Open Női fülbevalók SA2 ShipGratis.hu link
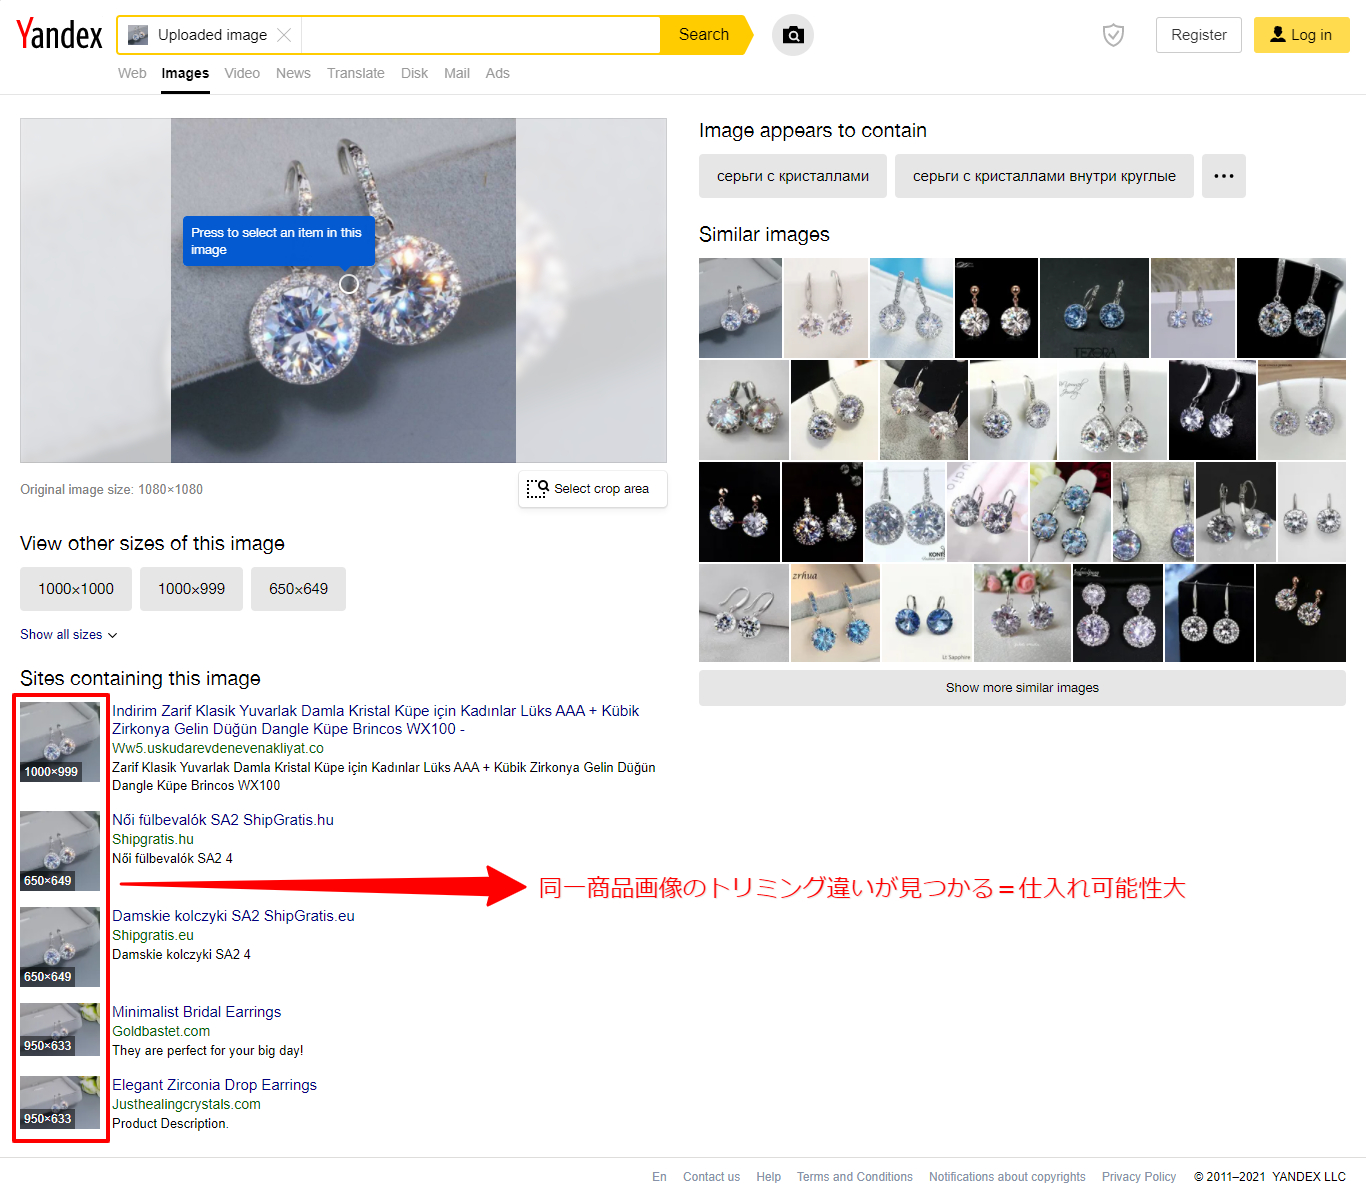 [223, 820]
